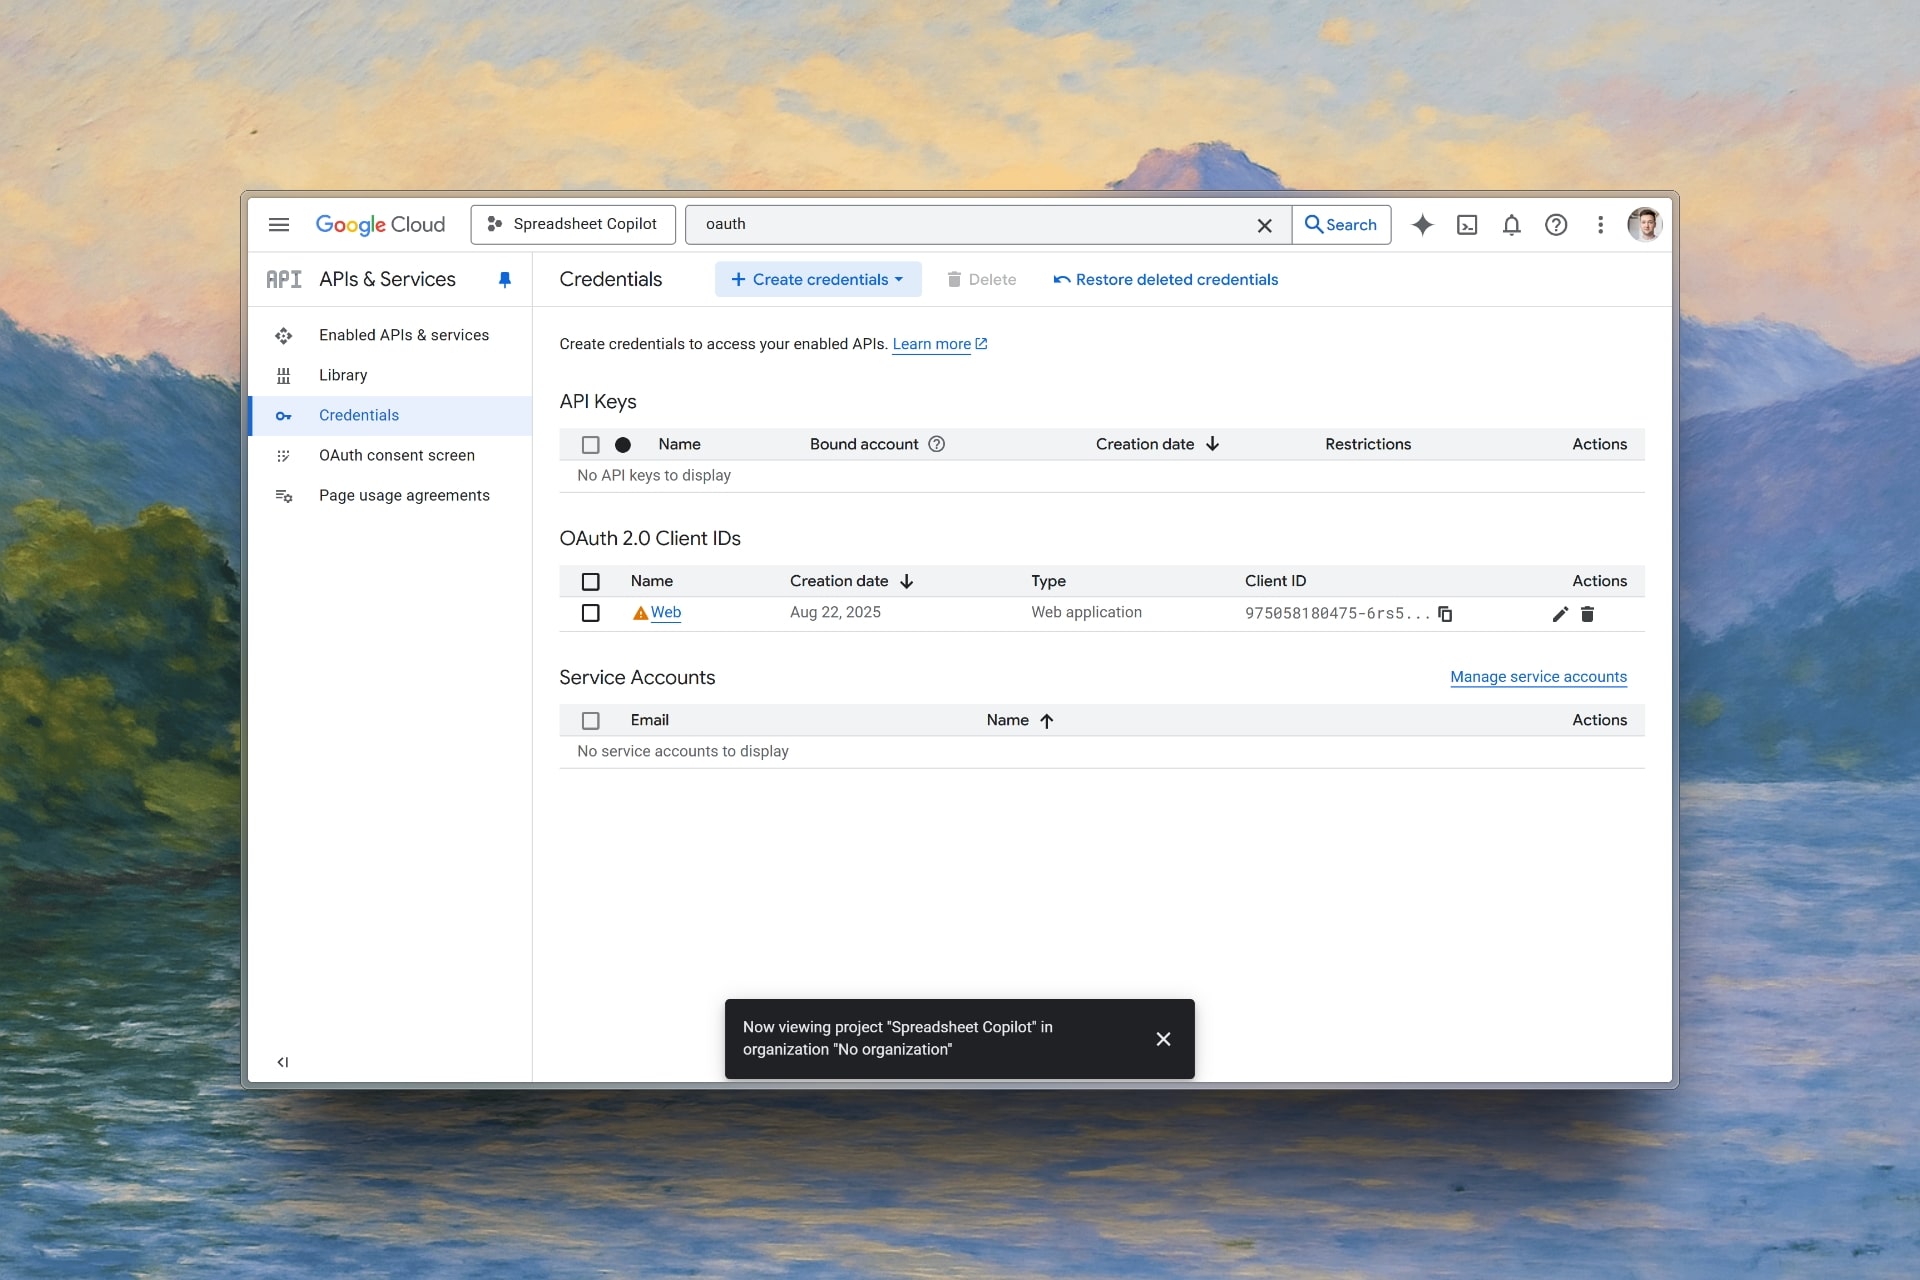Viewport: 1920px width, 1280px height.
Task: Check the Web OAuth client row checkbox
Action: tap(590, 613)
